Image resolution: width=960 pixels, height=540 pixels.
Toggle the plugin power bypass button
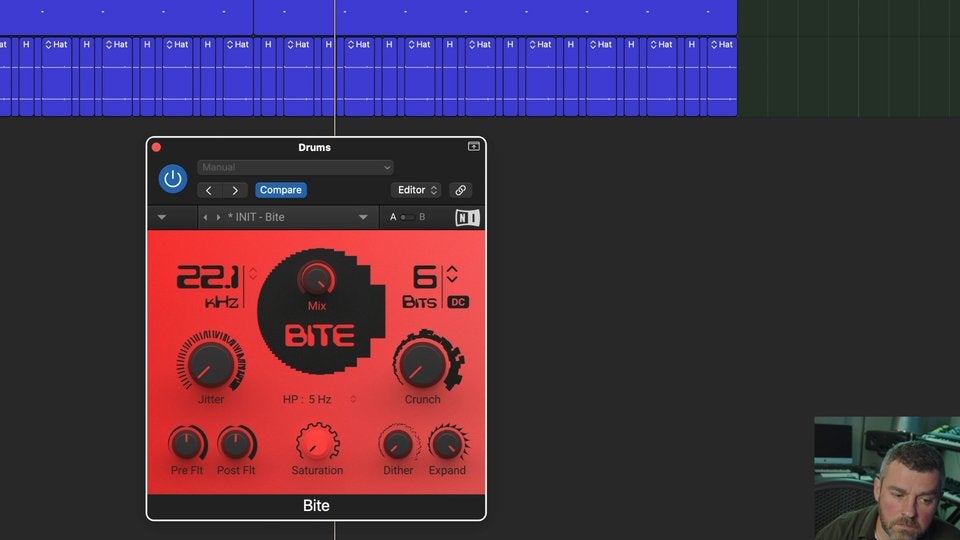[173, 179]
